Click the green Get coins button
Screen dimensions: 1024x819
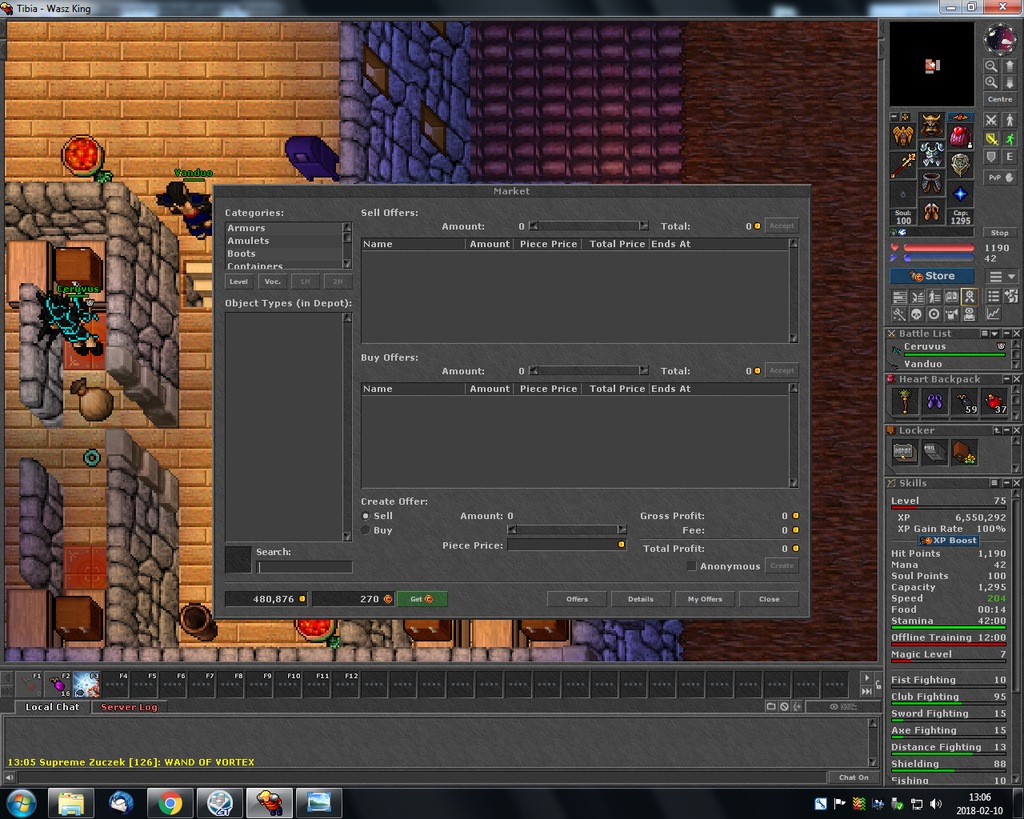[x=421, y=599]
